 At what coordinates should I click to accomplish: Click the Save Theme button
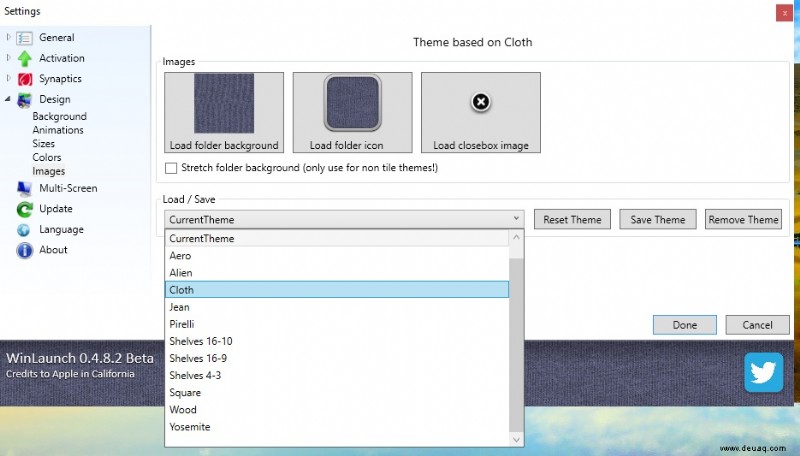click(x=658, y=219)
